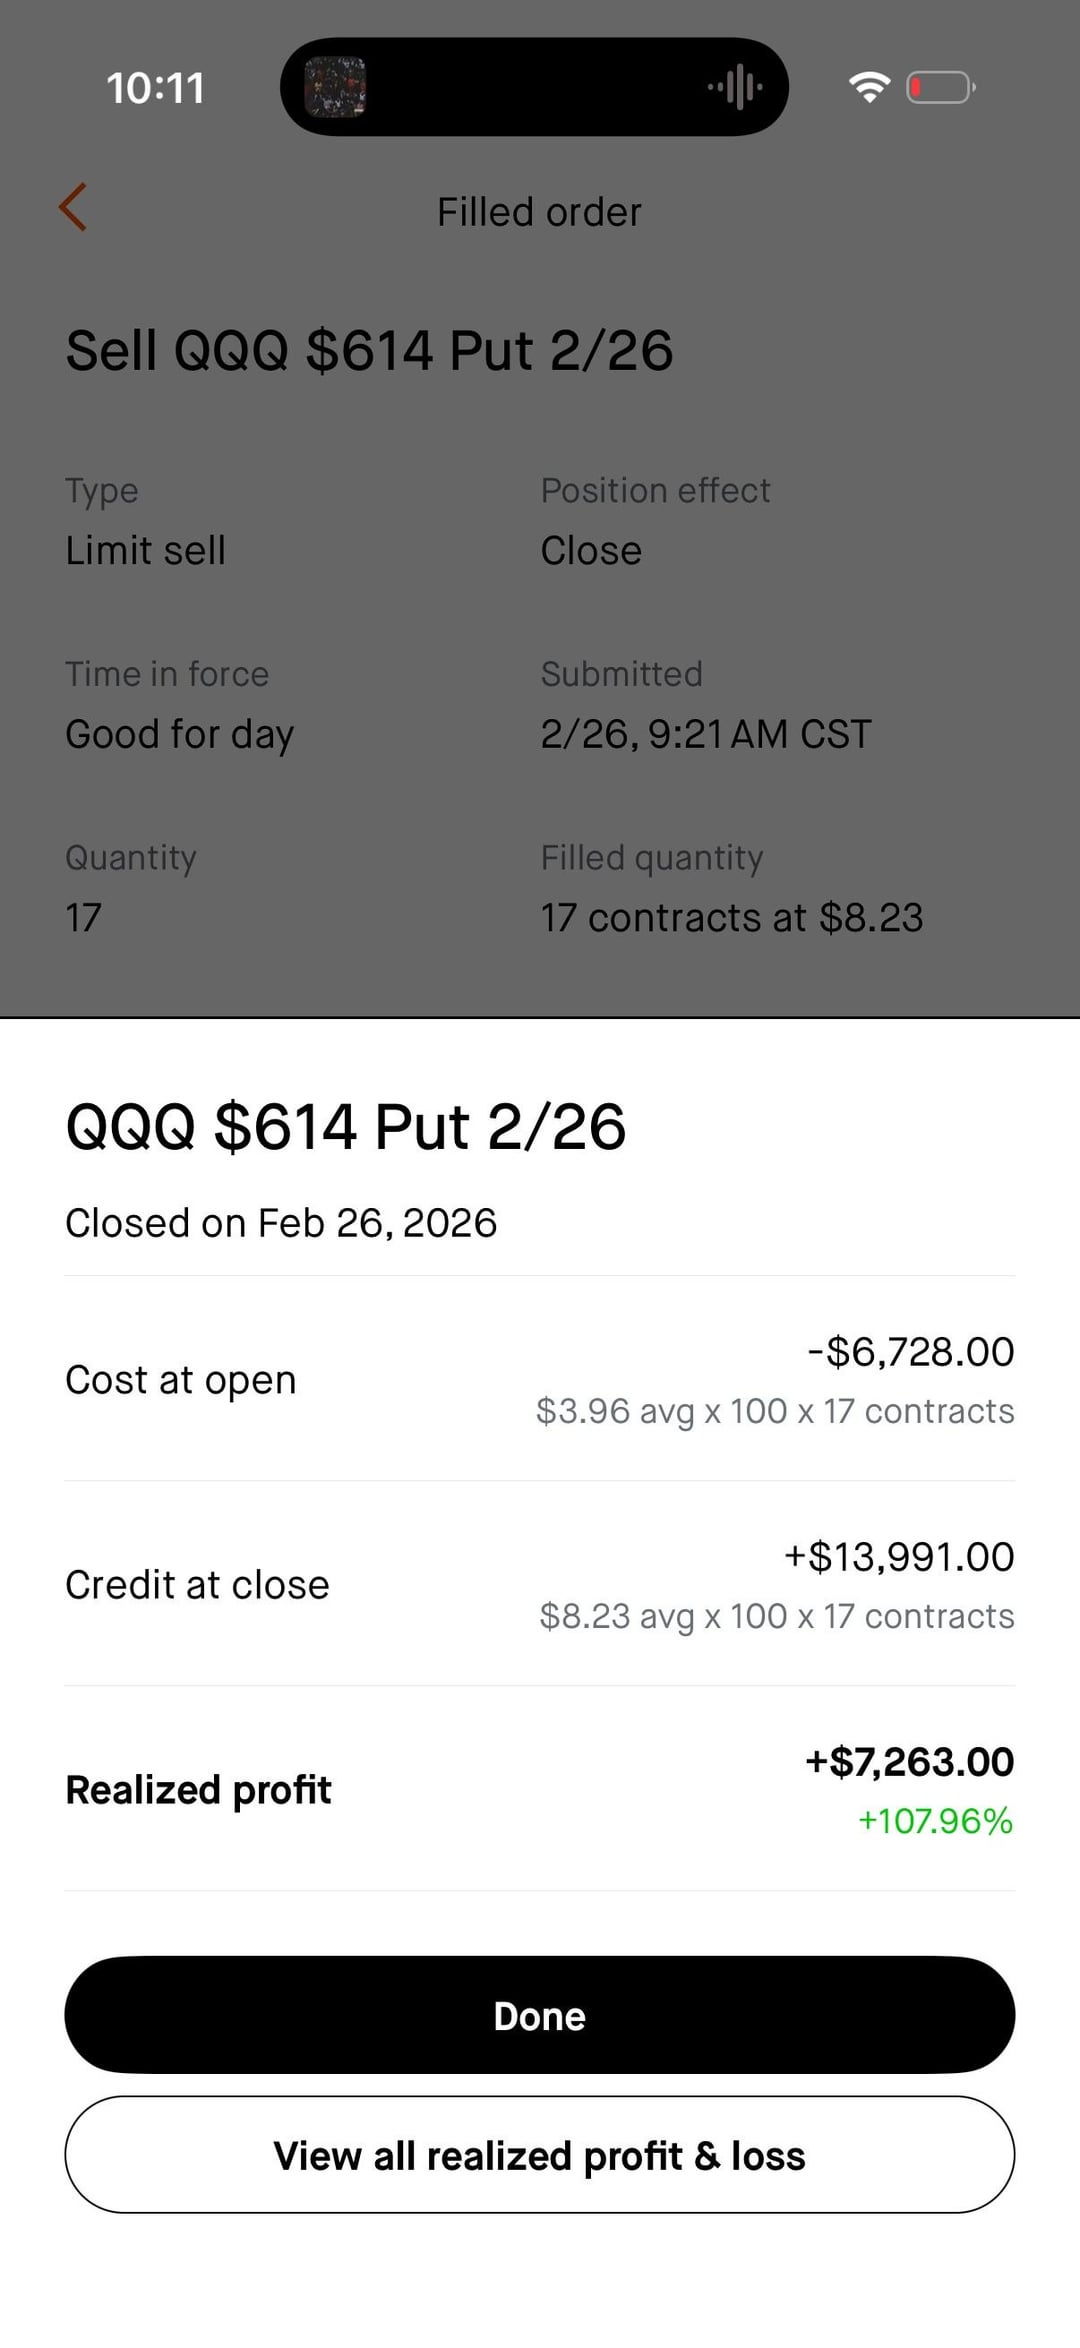
Task: Select the Credit at close row
Action: click(x=540, y=1585)
